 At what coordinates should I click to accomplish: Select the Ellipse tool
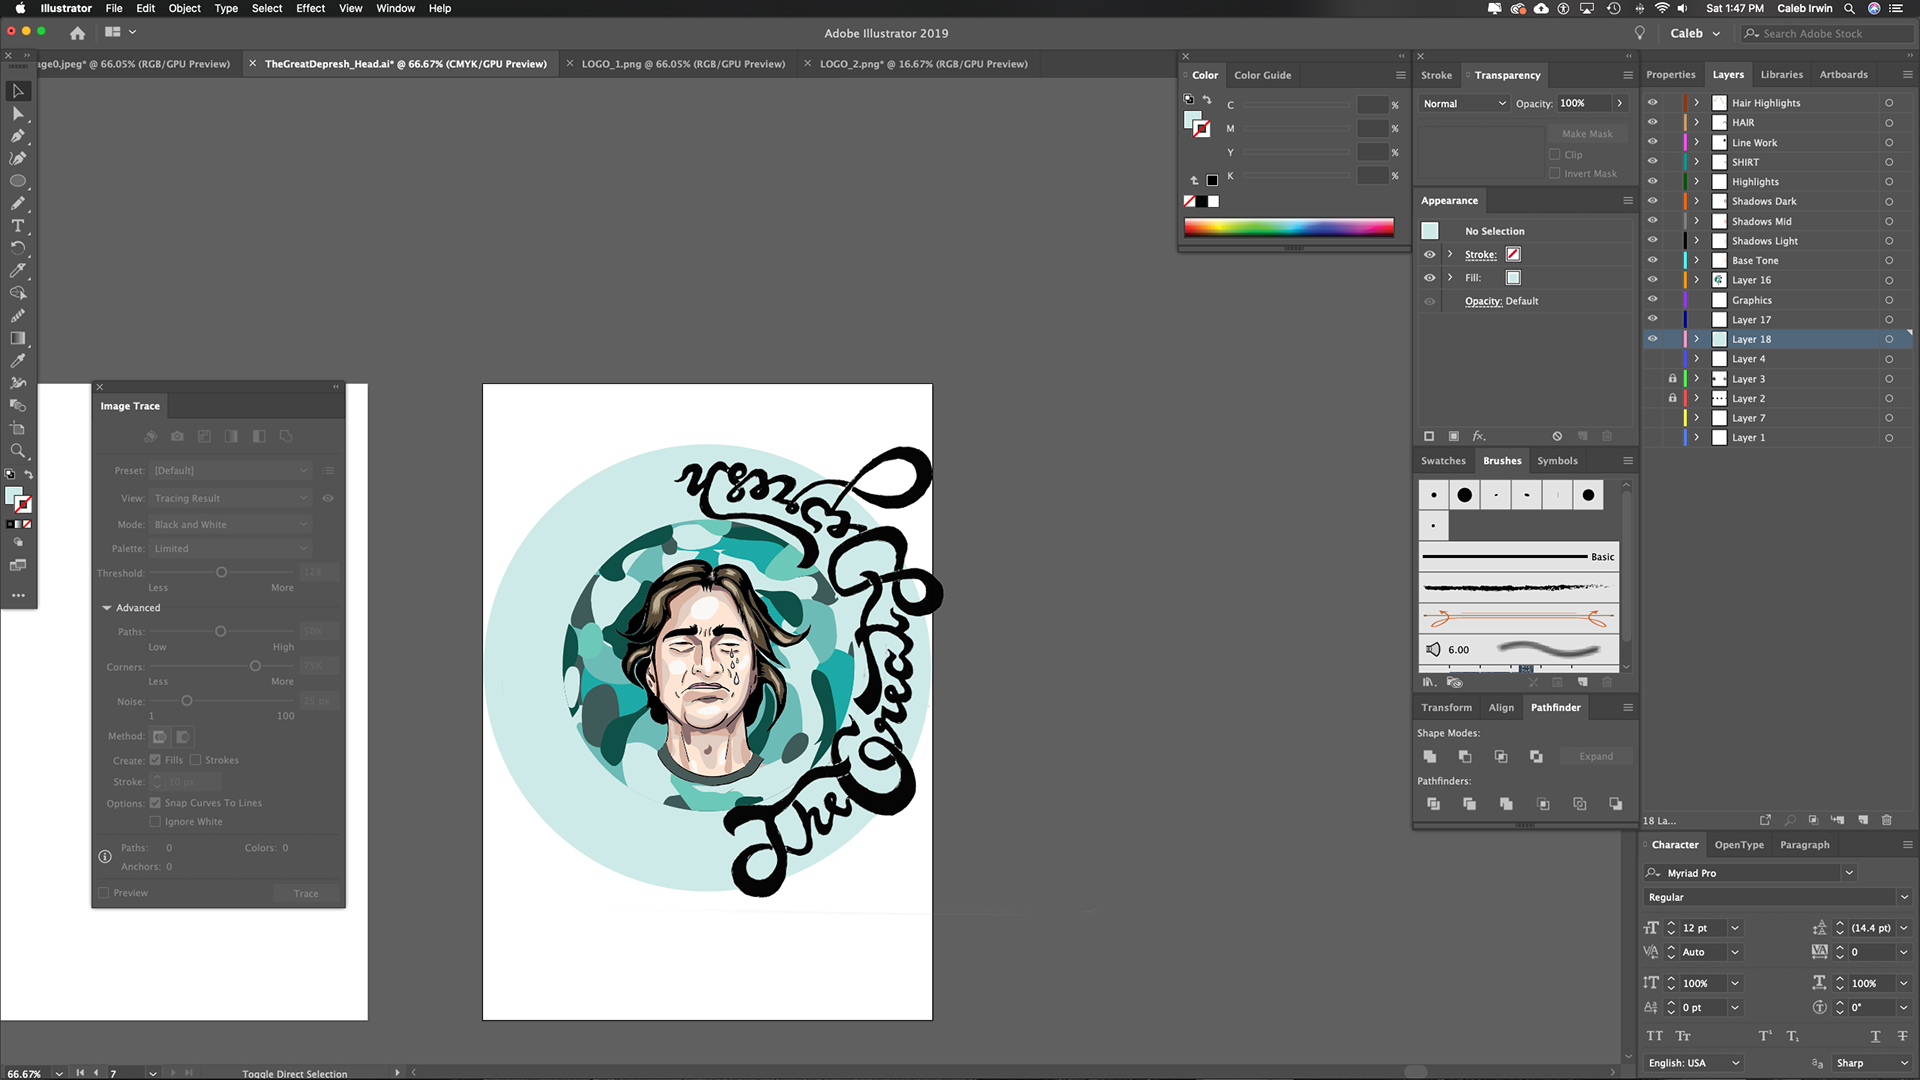click(18, 181)
